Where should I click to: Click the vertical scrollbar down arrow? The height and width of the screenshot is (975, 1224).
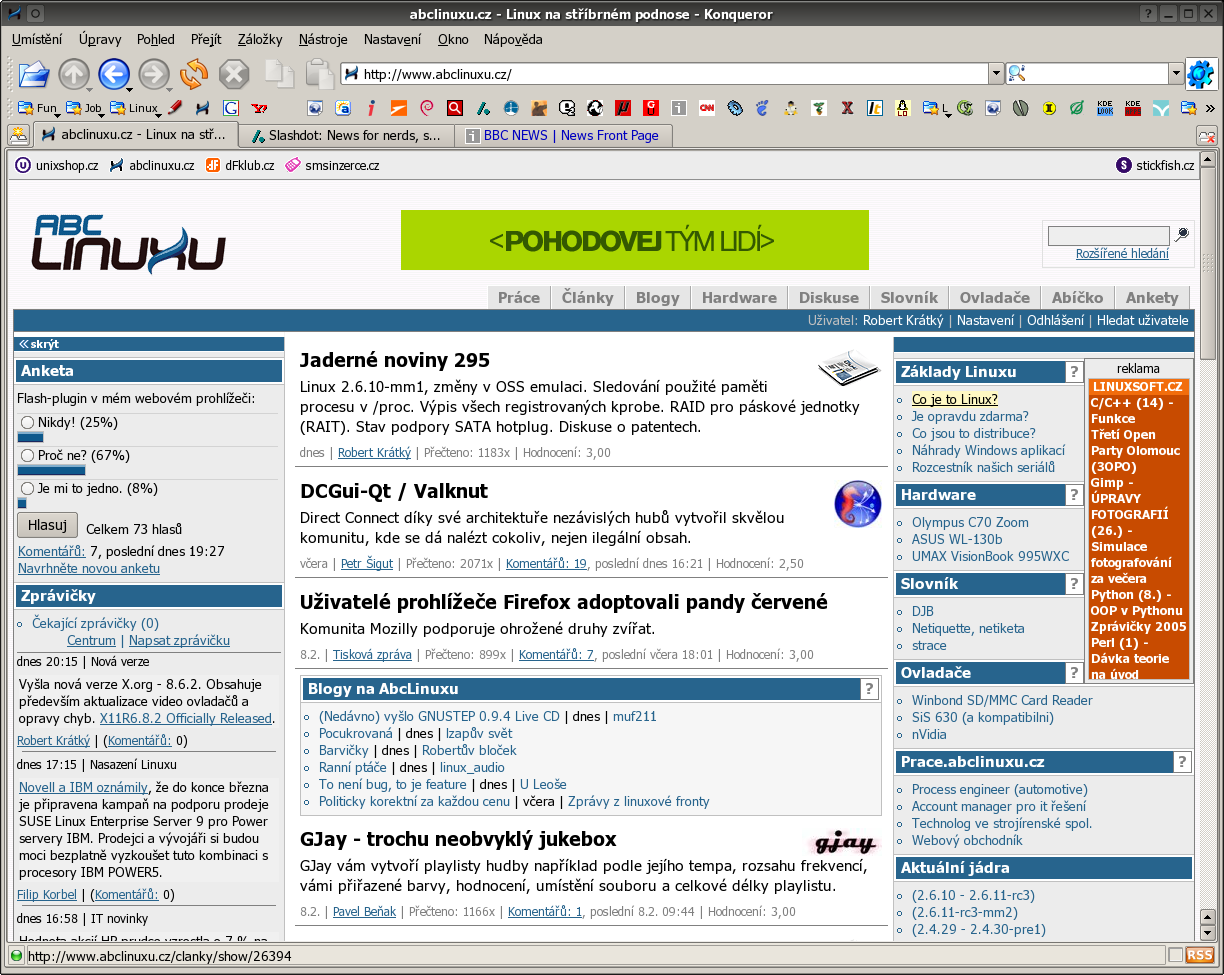[1207, 934]
